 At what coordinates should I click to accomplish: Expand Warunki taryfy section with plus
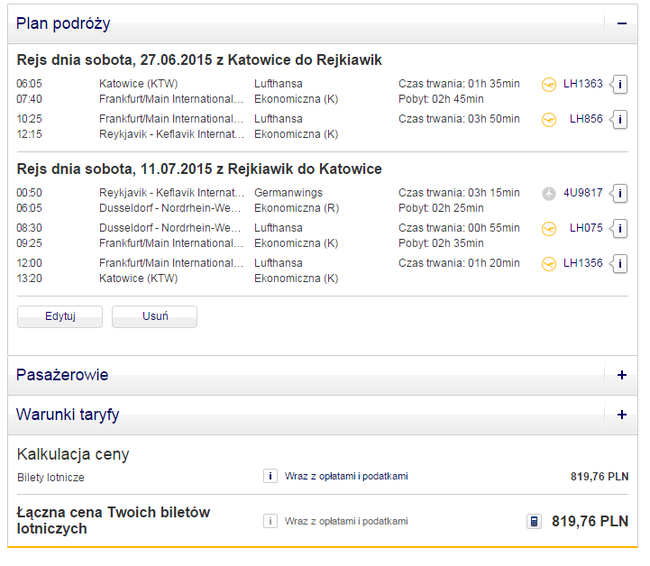tap(621, 414)
